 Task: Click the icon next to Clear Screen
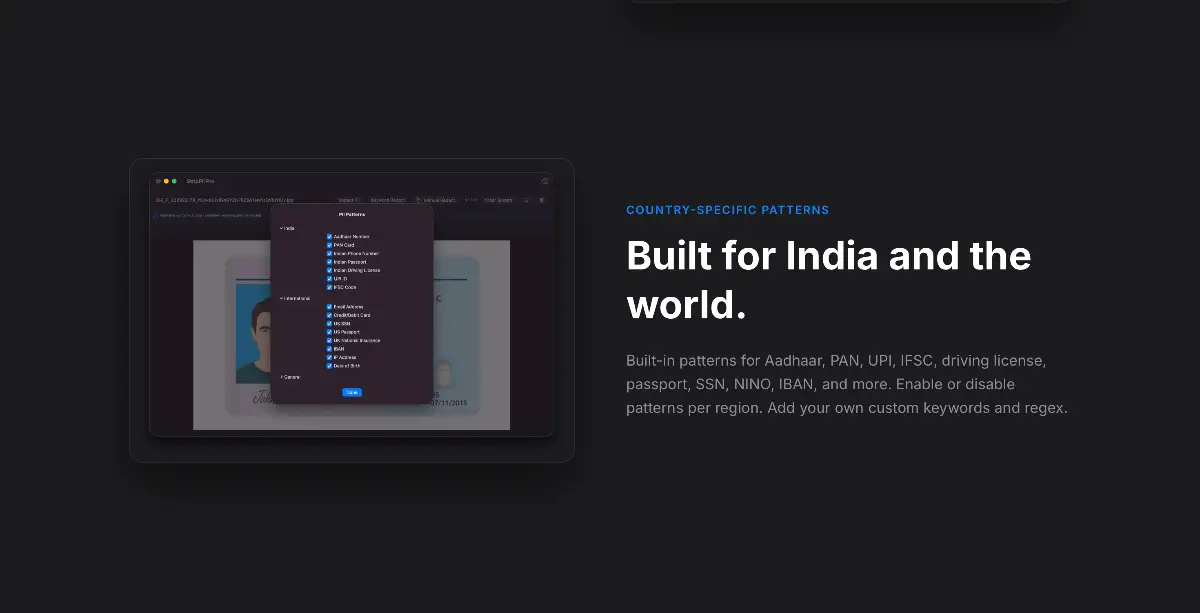point(526,200)
